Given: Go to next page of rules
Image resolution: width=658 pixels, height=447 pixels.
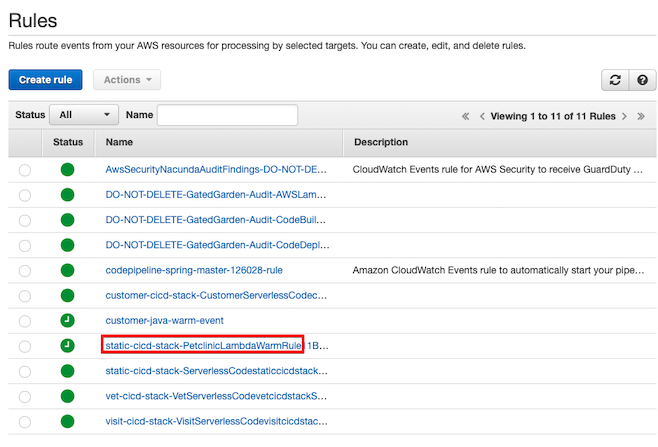Looking at the screenshot, I should coord(624,116).
